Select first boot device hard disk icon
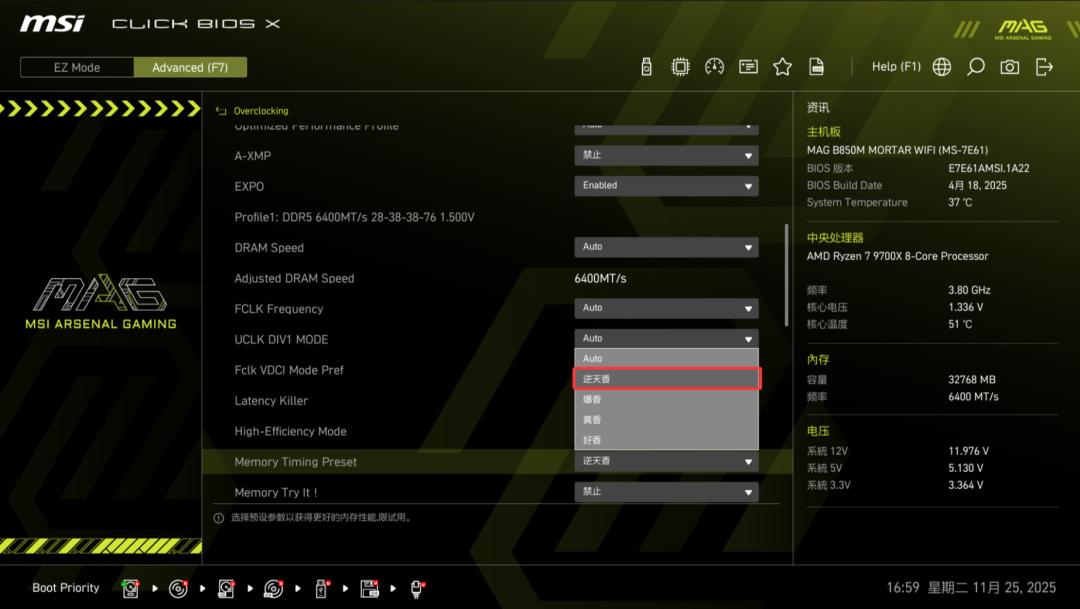 pos(130,588)
